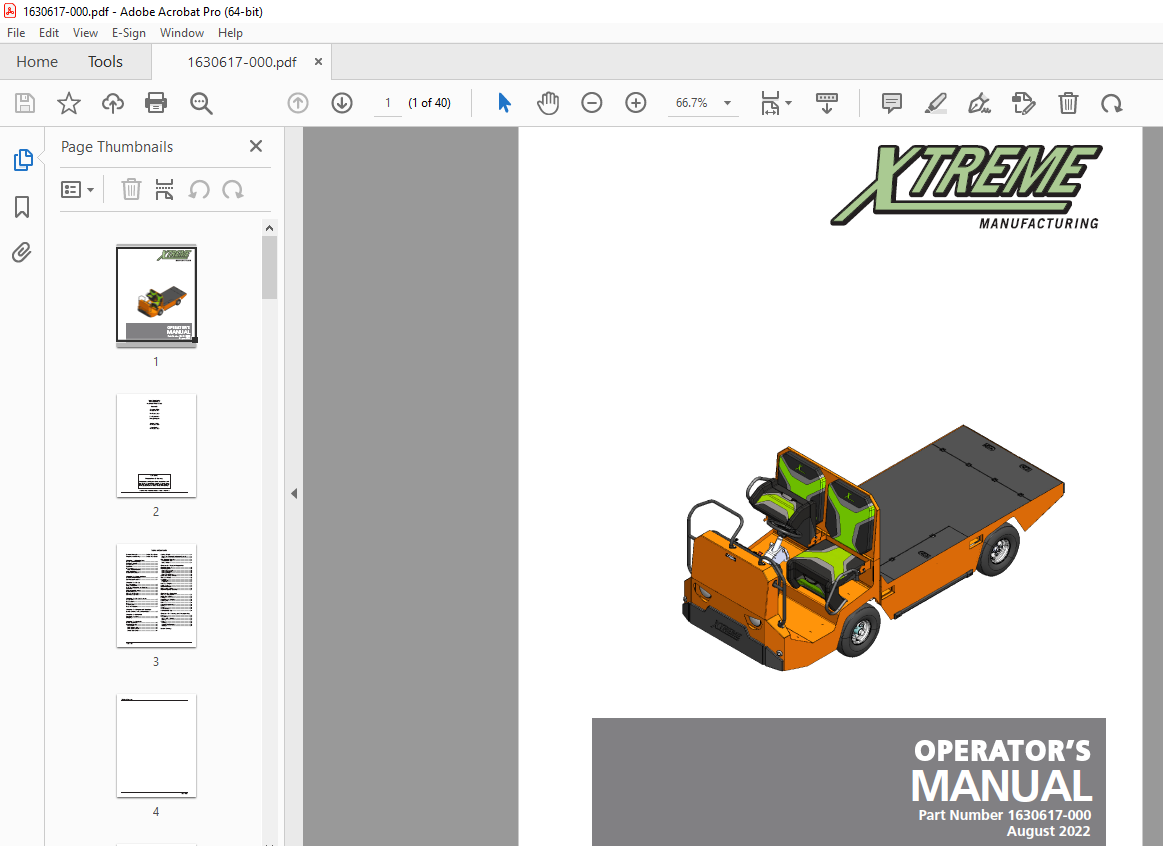Open the Help menu
This screenshot has width=1163, height=846.
pos(230,33)
